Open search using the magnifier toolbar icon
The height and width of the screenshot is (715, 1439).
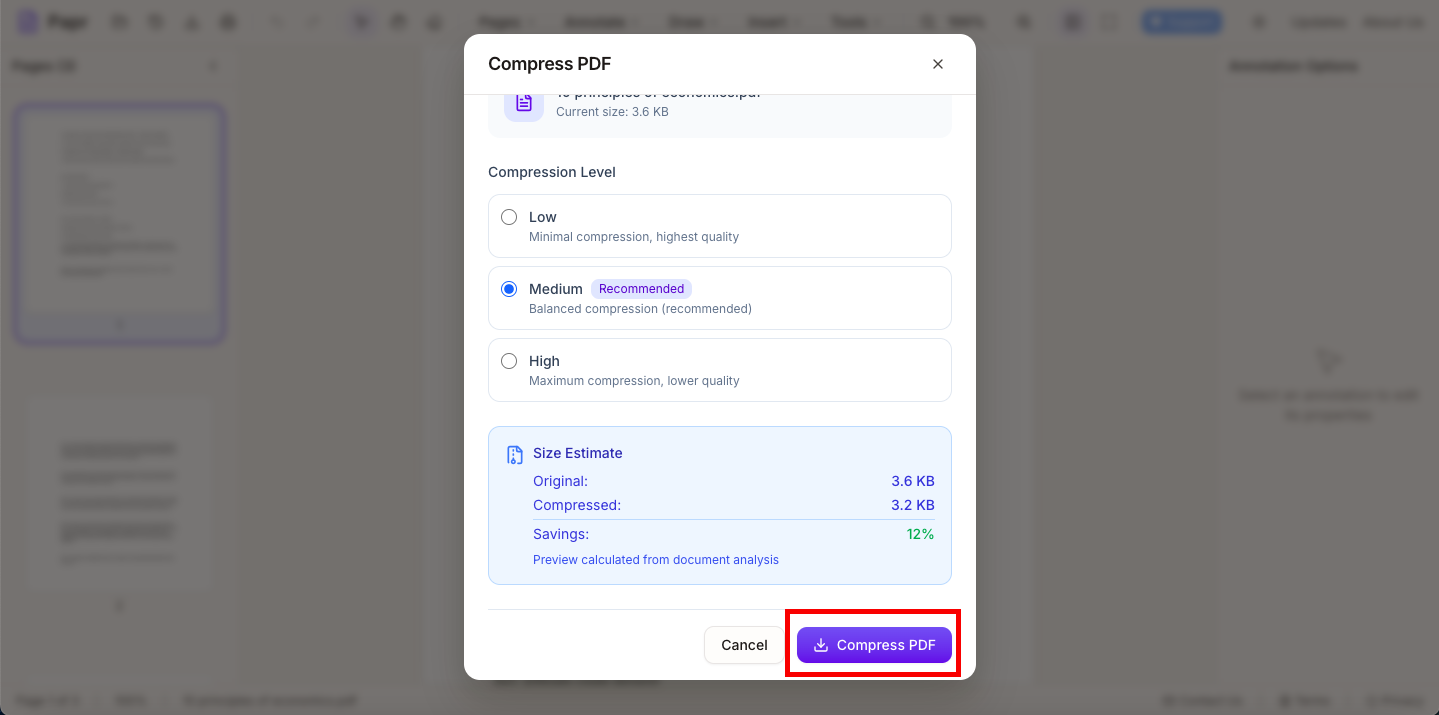[x=925, y=21]
